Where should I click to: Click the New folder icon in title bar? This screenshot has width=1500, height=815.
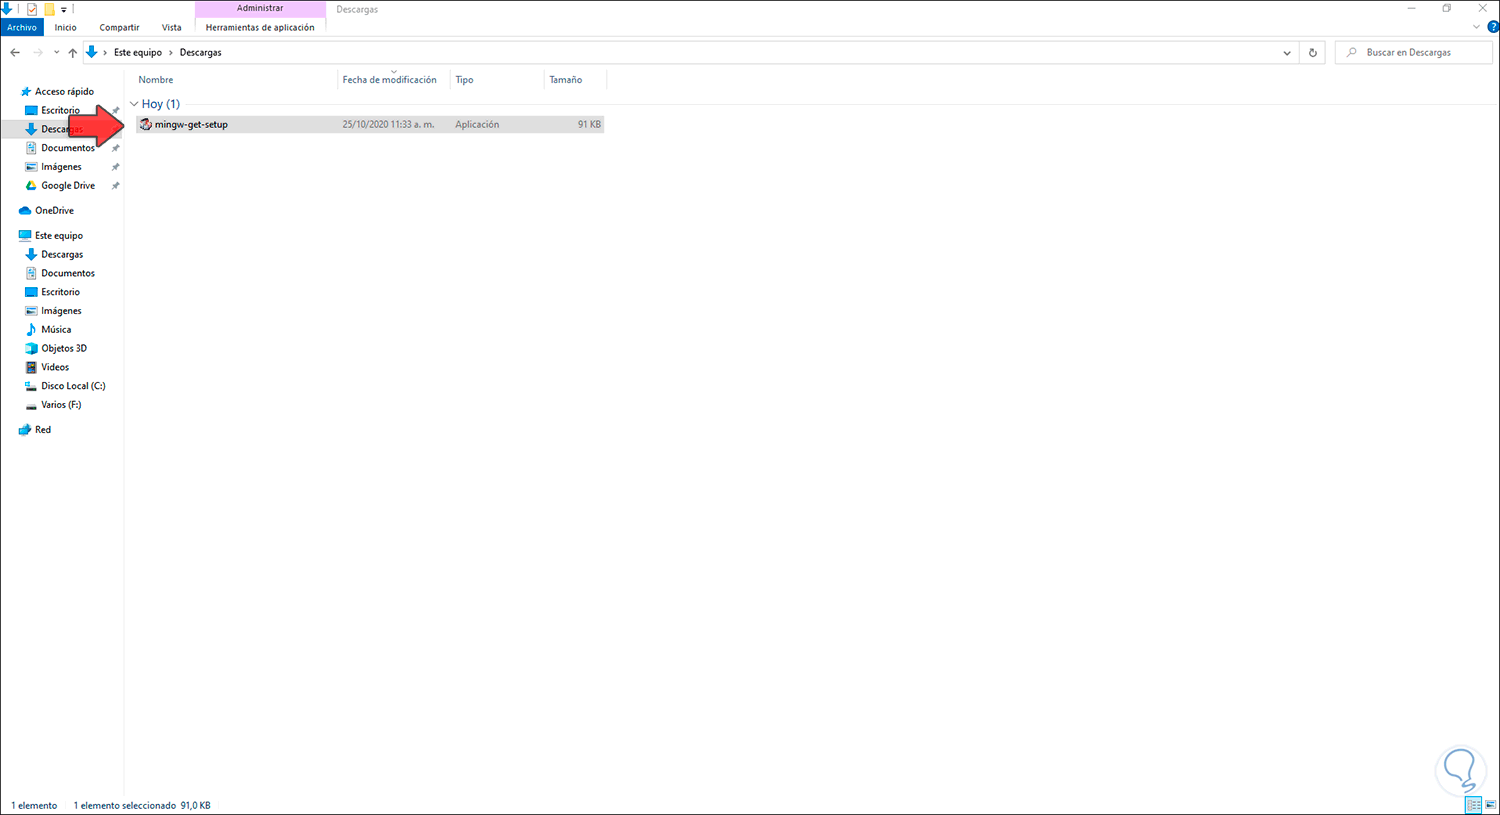[49, 9]
